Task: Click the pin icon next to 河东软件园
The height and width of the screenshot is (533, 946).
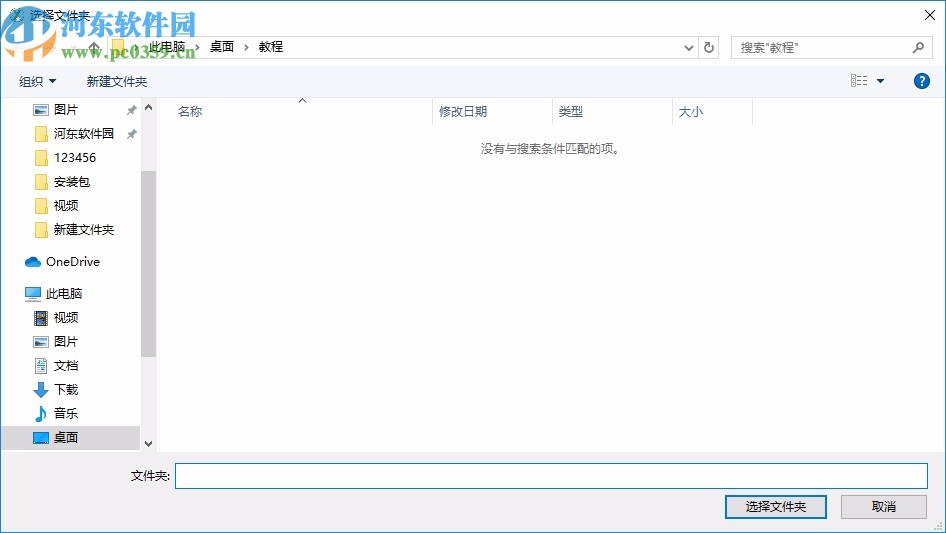Action: click(131, 134)
